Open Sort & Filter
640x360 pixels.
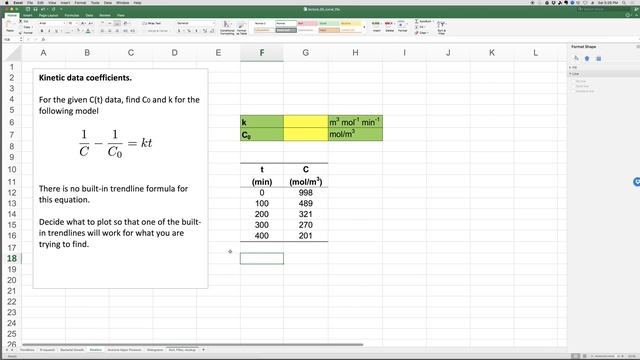click(x=442, y=27)
